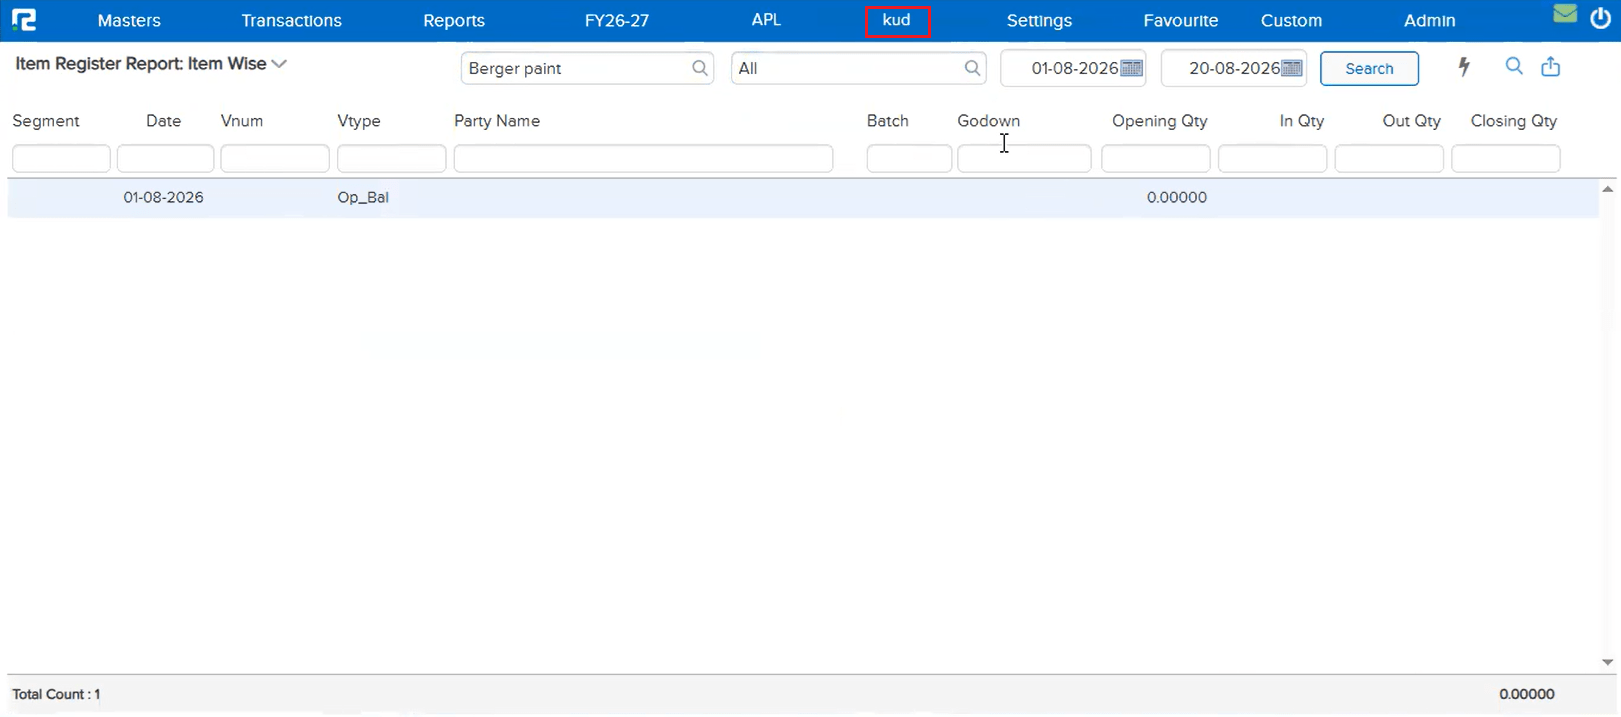Click the Segment column filter box
The width and height of the screenshot is (1621, 717).
(61, 158)
